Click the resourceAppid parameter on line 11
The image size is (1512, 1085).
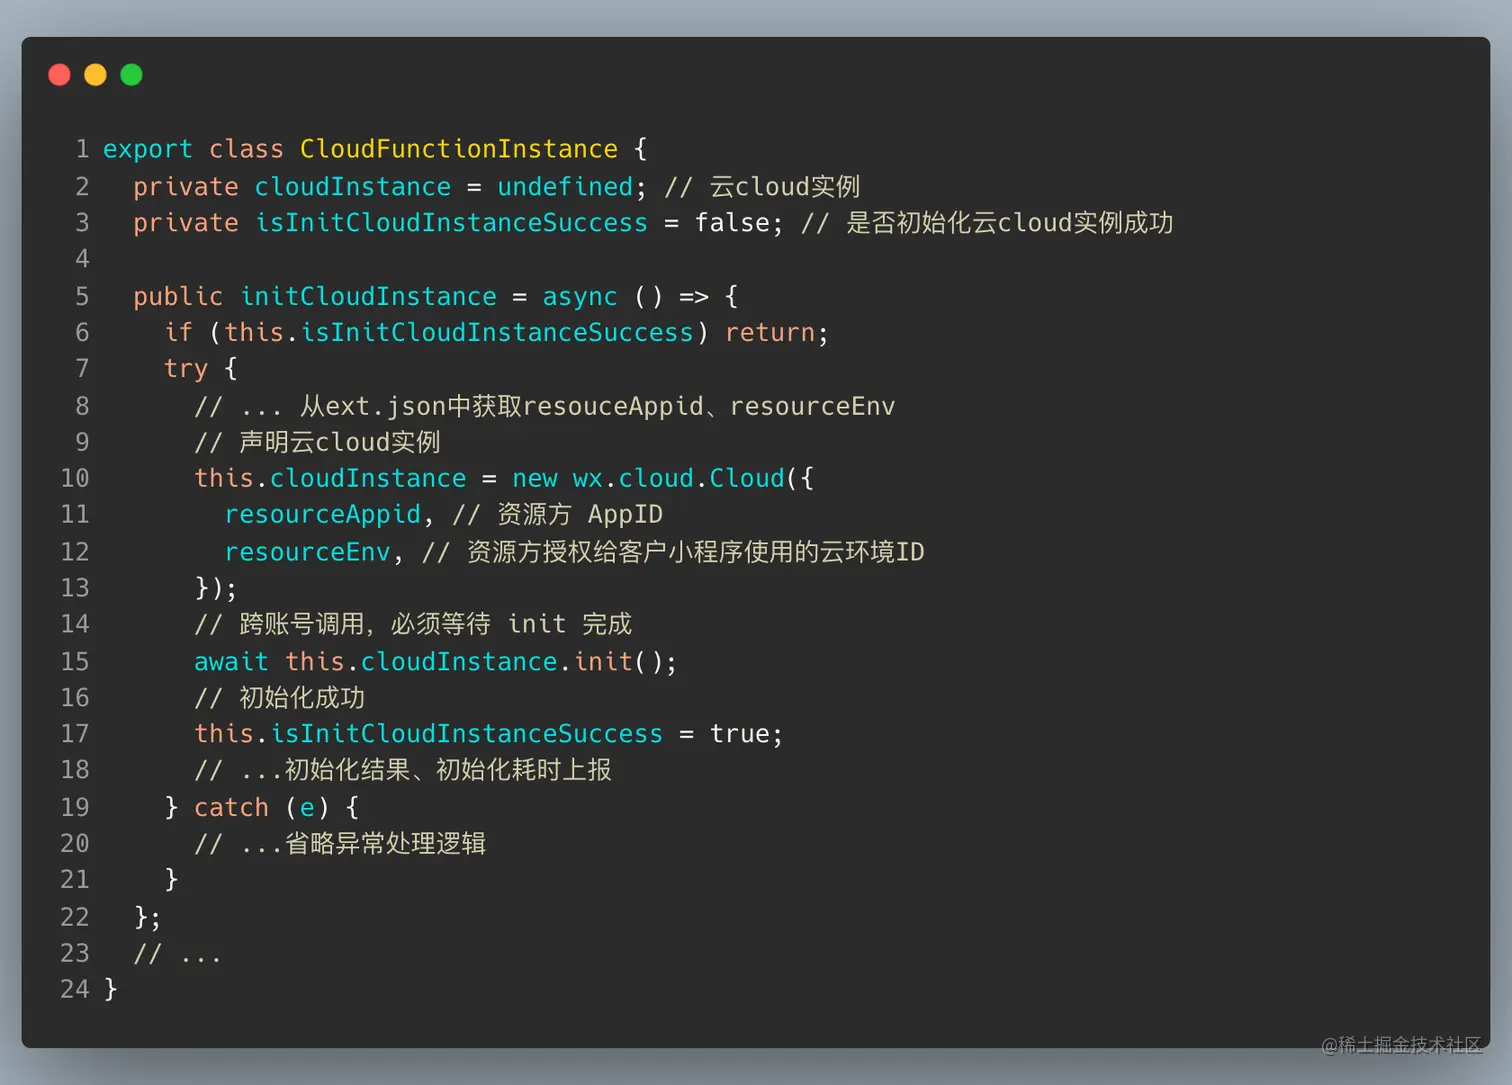(x=322, y=514)
